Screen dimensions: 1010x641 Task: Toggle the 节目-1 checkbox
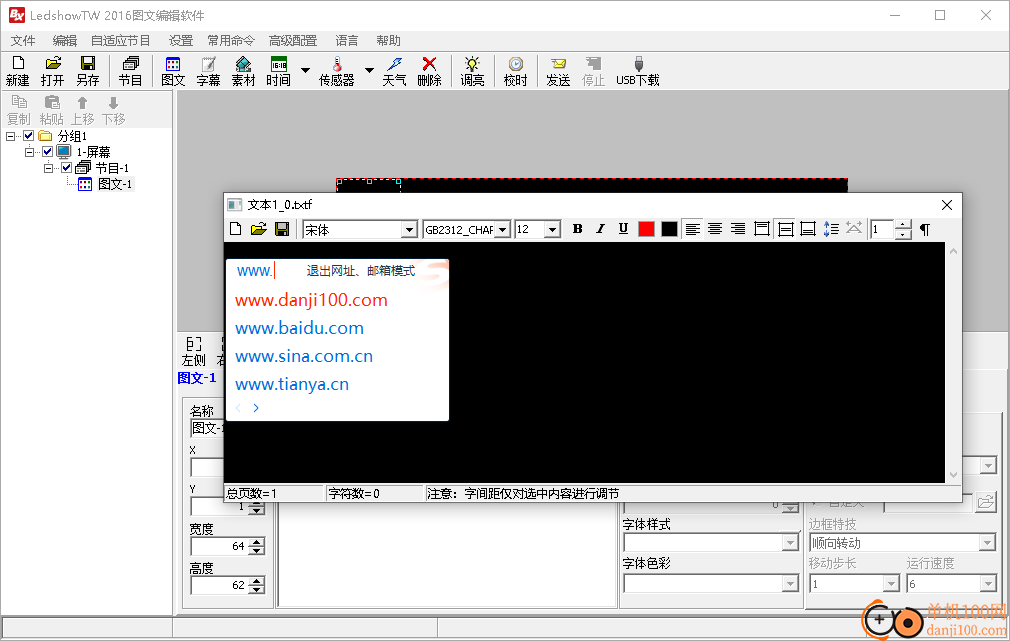pos(66,167)
